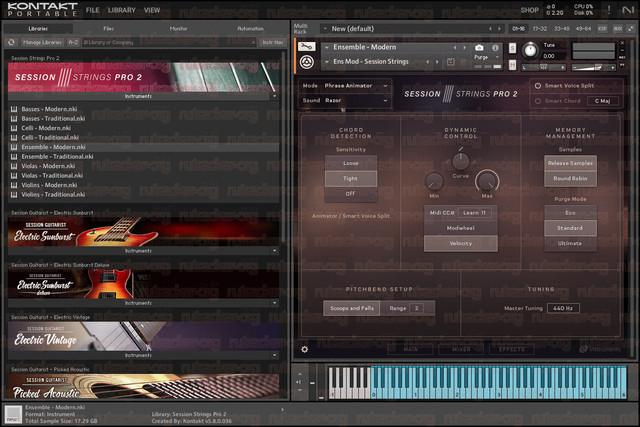Expand Electric Vintage Instruments dropdown
Image resolution: width=640 pixels, height=427 pixels.
274,355
